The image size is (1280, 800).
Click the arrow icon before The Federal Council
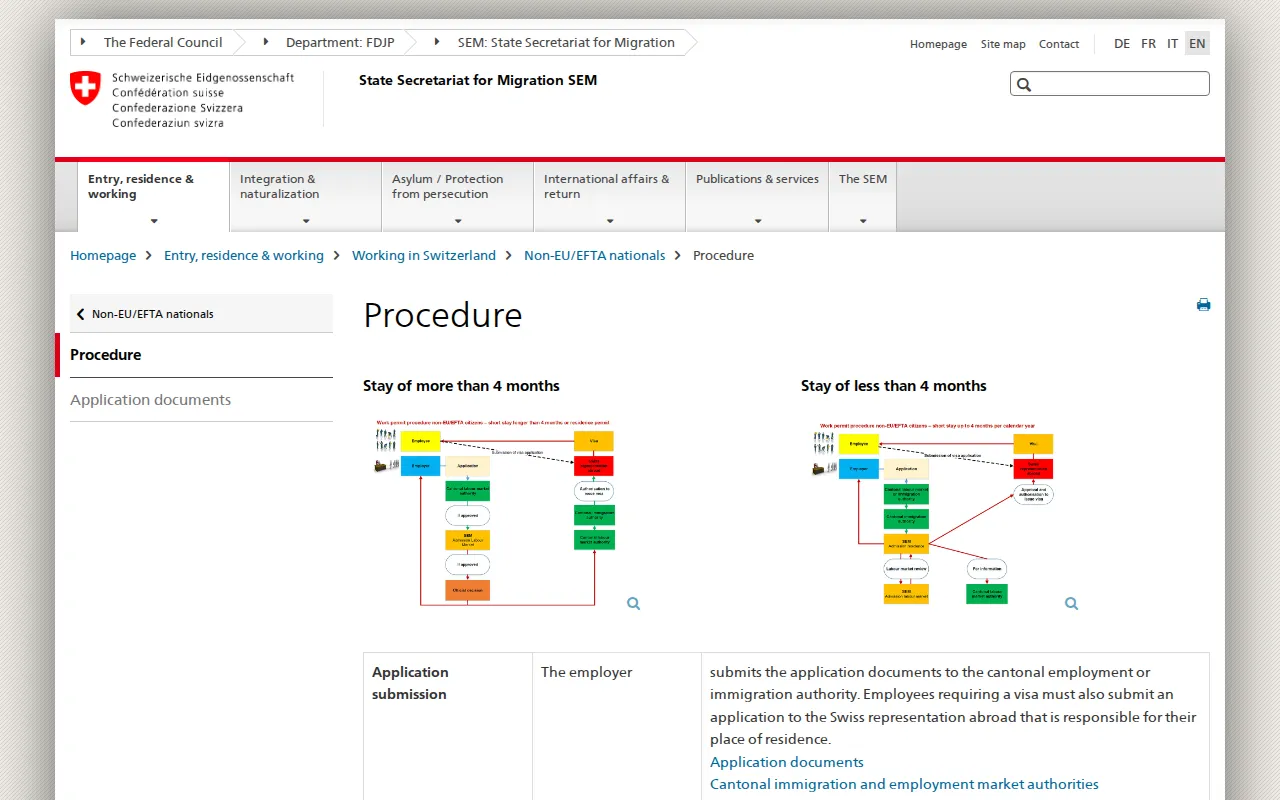pos(83,42)
